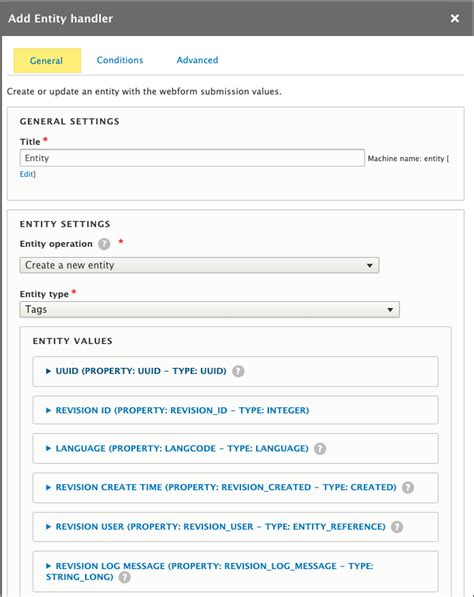Click into the Title text field
This screenshot has height=597, width=474.
pos(192,158)
